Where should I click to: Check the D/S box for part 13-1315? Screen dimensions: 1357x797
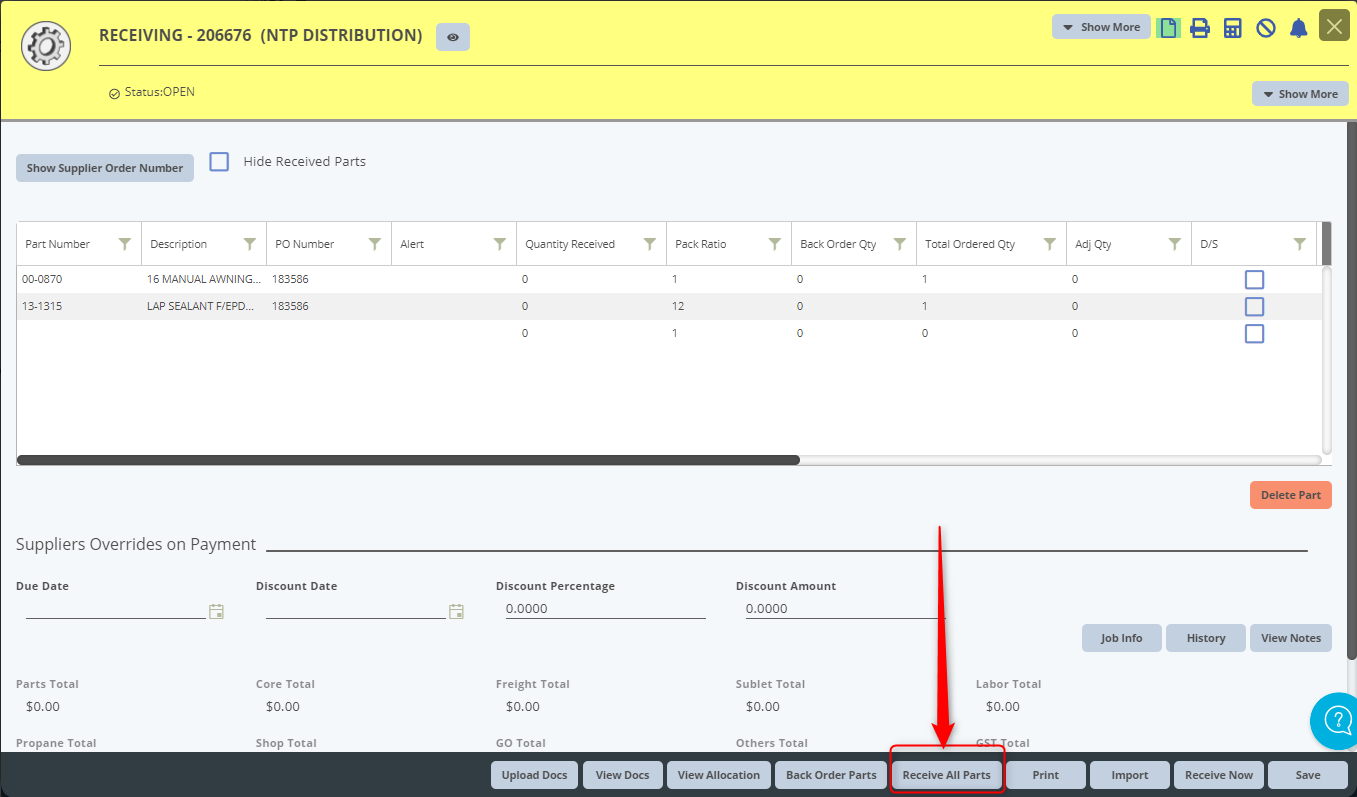pos(1254,307)
